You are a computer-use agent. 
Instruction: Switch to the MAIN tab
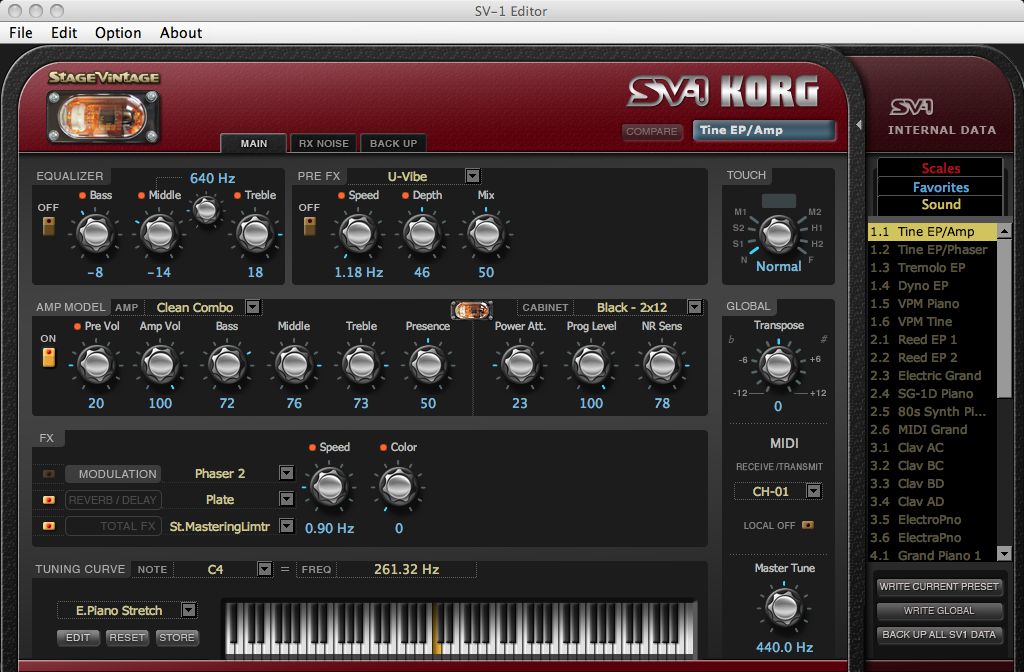tap(254, 144)
